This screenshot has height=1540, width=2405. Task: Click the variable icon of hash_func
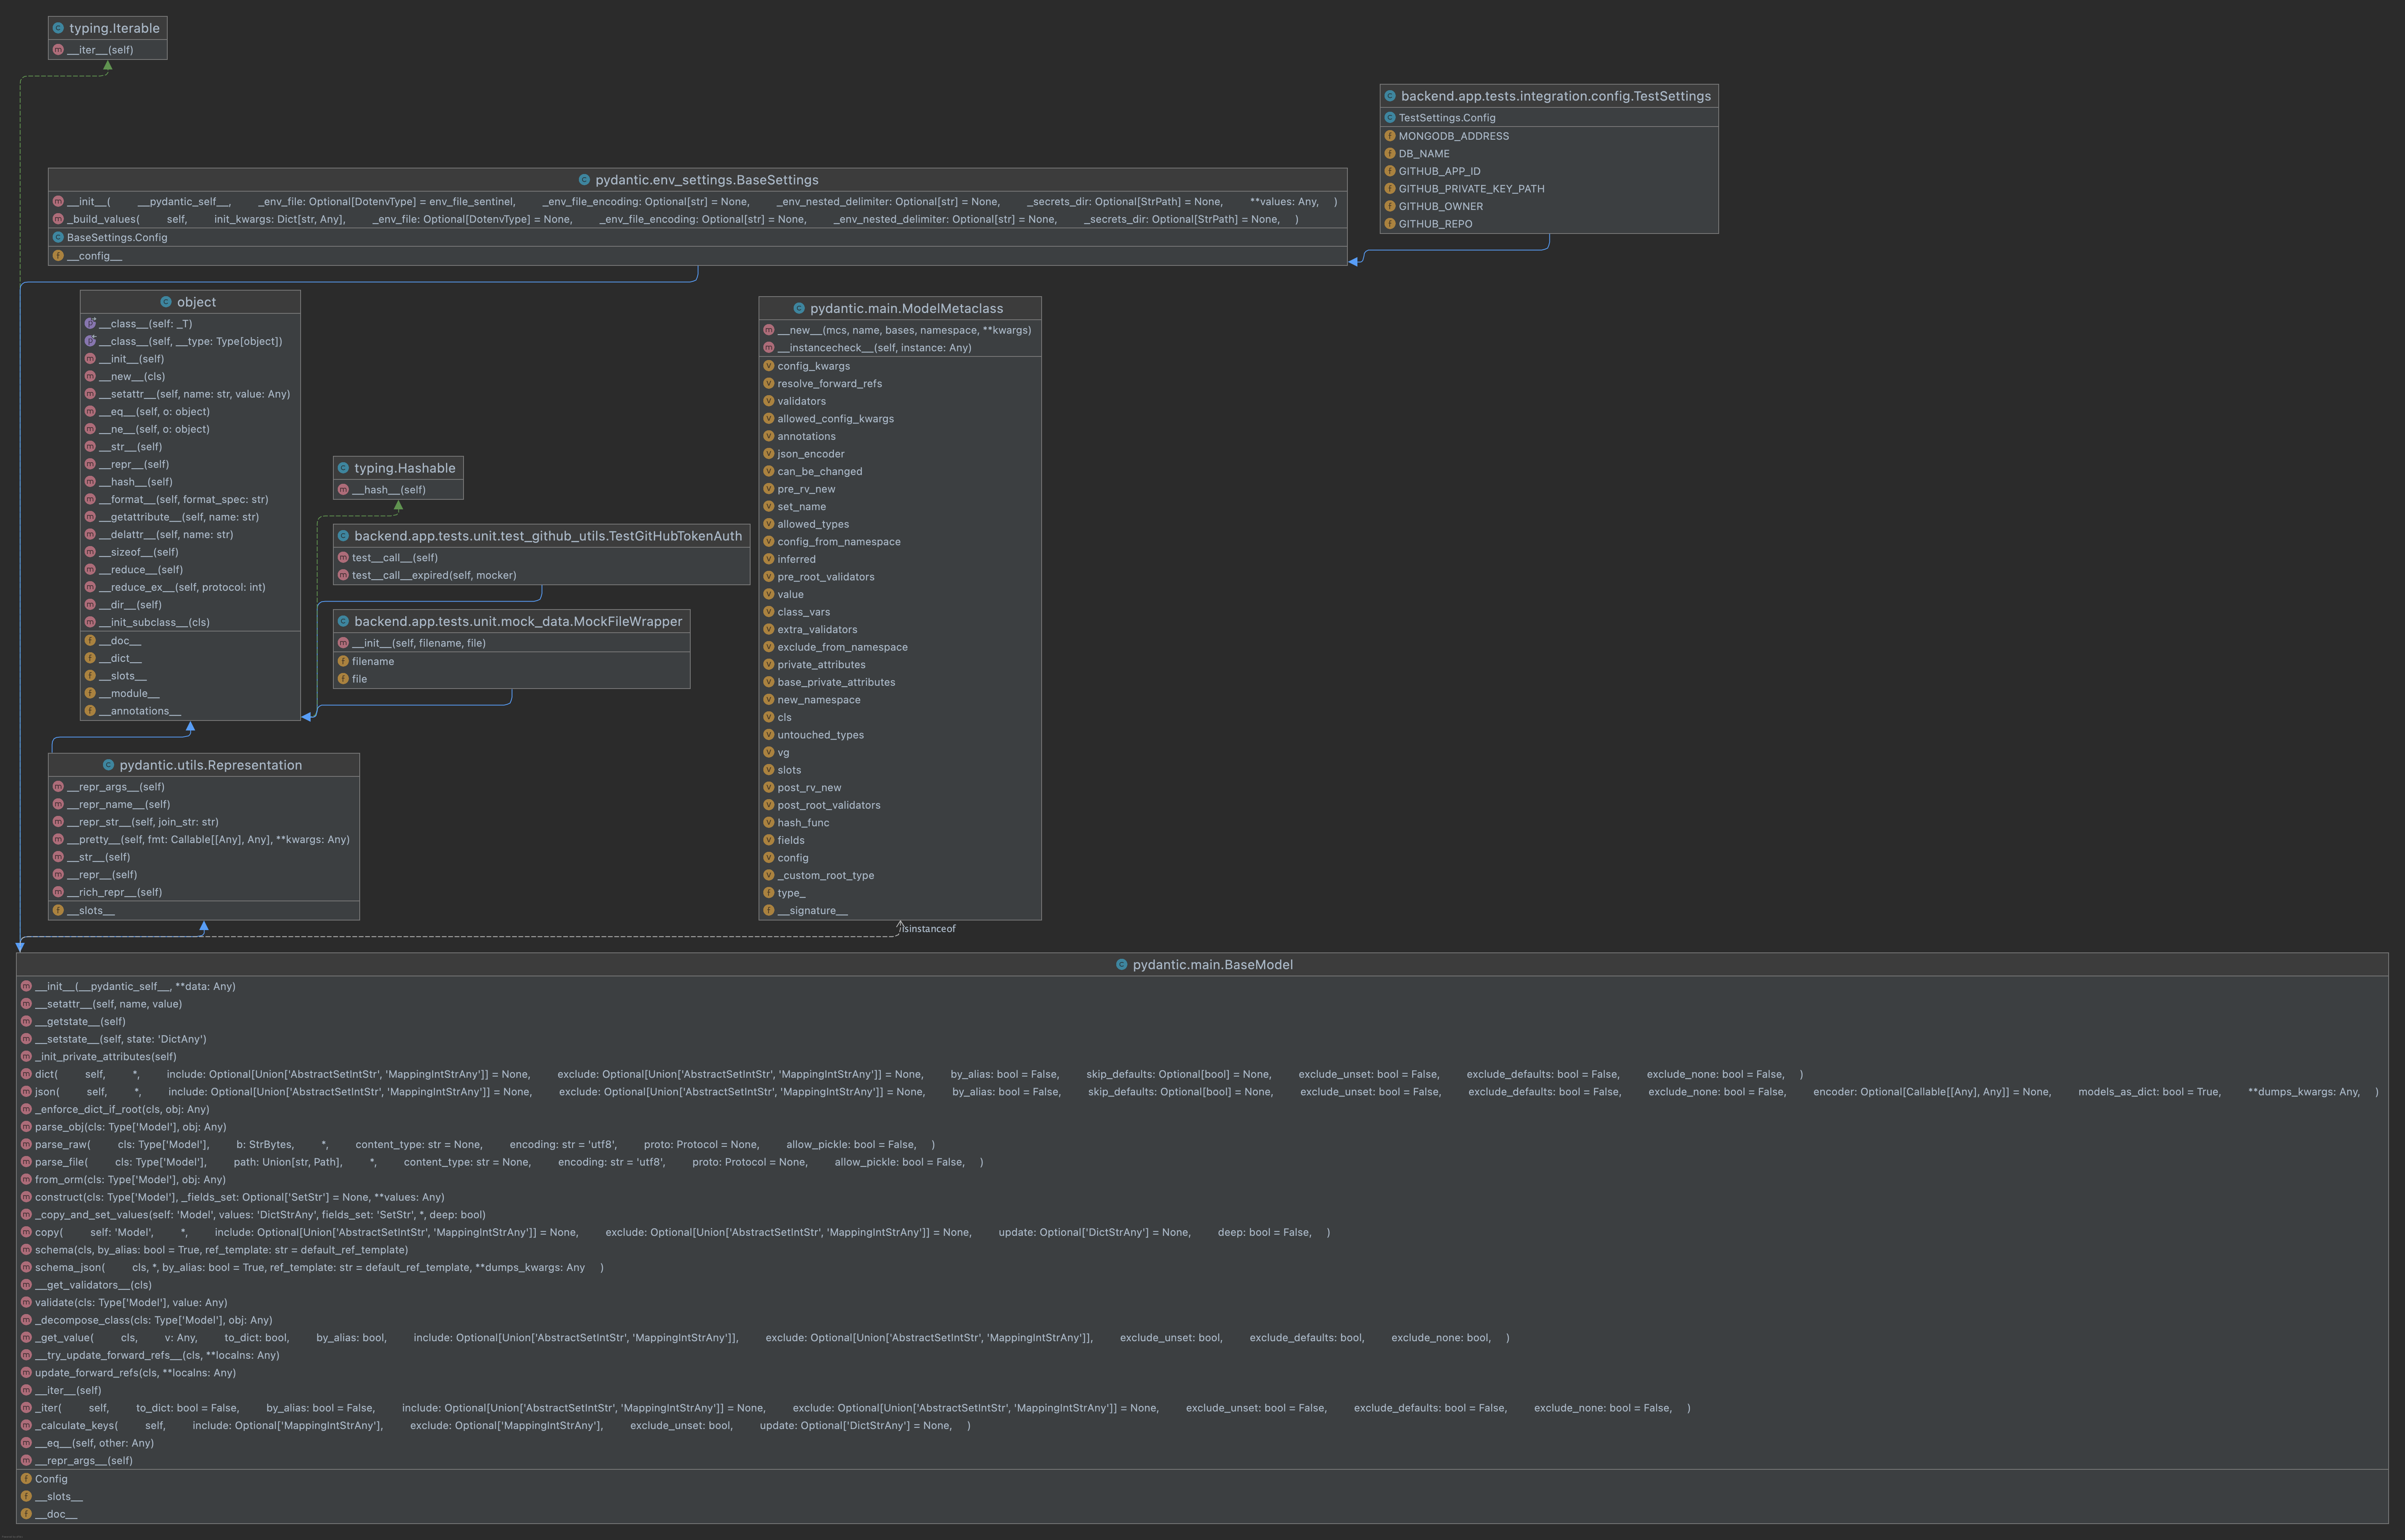(769, 823)
